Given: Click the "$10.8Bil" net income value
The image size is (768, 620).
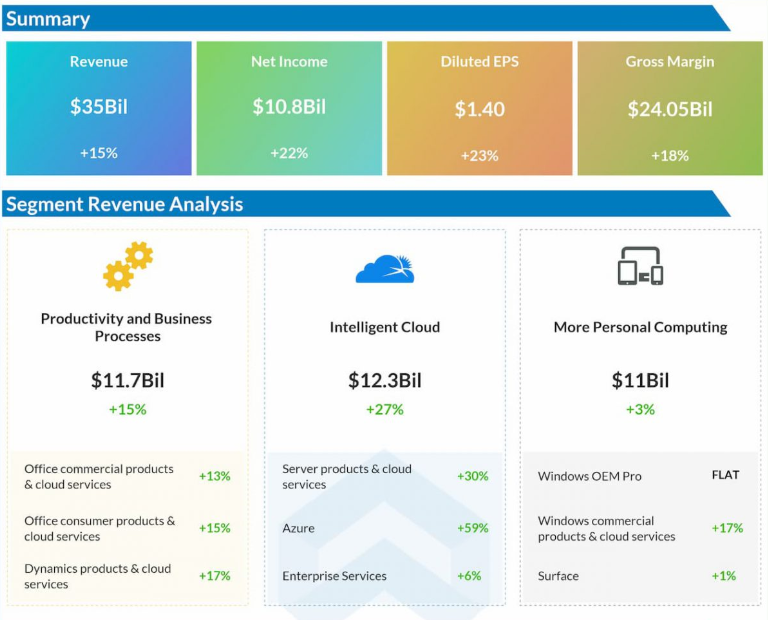Looking at the screenshot, I should tap(289, 106).
